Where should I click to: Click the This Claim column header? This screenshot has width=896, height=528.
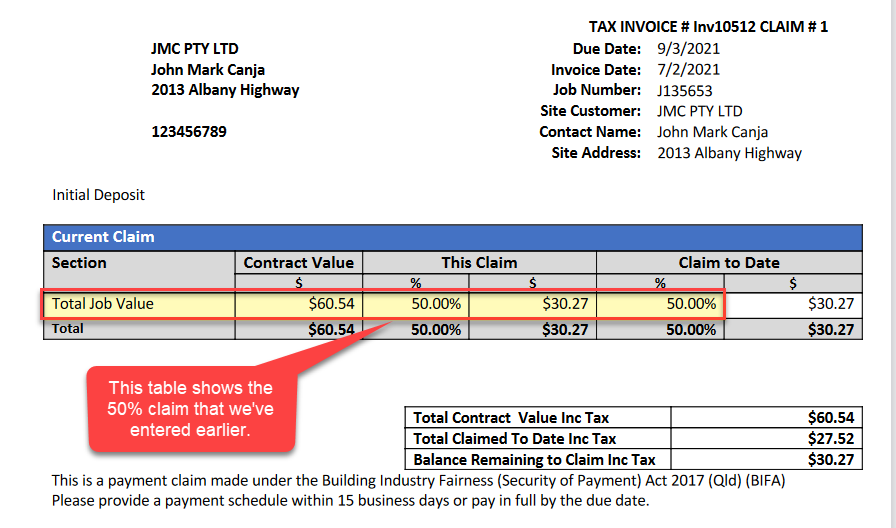(479, 262)
